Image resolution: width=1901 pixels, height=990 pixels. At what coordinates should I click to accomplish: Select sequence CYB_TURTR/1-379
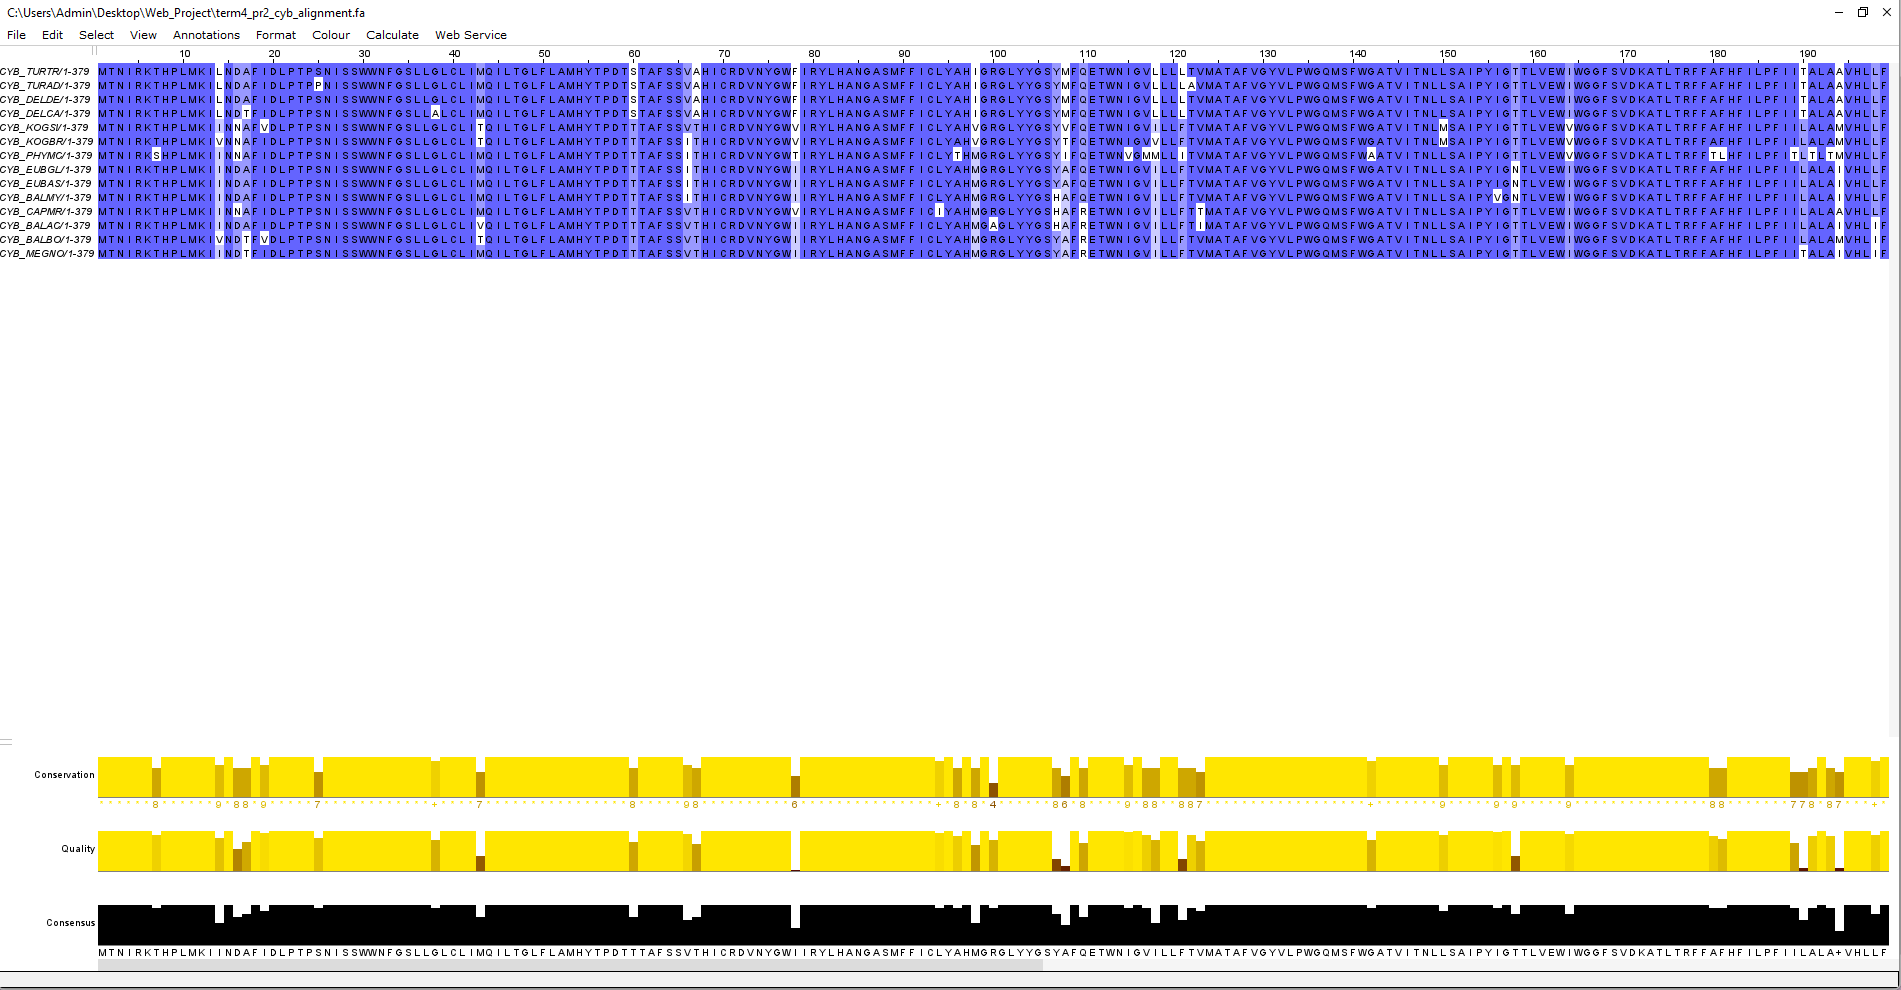click(x=45, y=72)
